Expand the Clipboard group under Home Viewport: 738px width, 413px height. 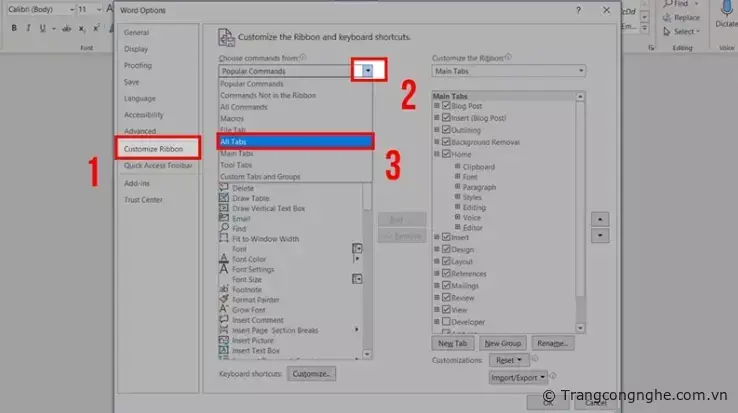(x=457, y=167)
